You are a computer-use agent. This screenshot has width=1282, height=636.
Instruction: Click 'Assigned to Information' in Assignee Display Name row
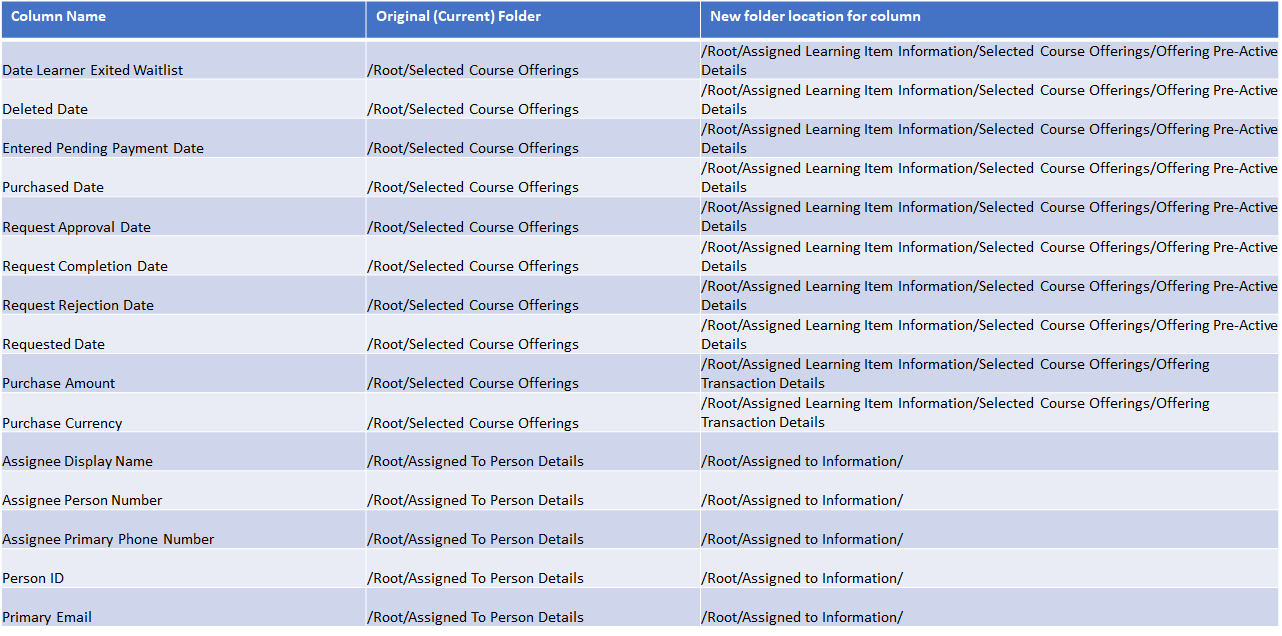point(990,451)
